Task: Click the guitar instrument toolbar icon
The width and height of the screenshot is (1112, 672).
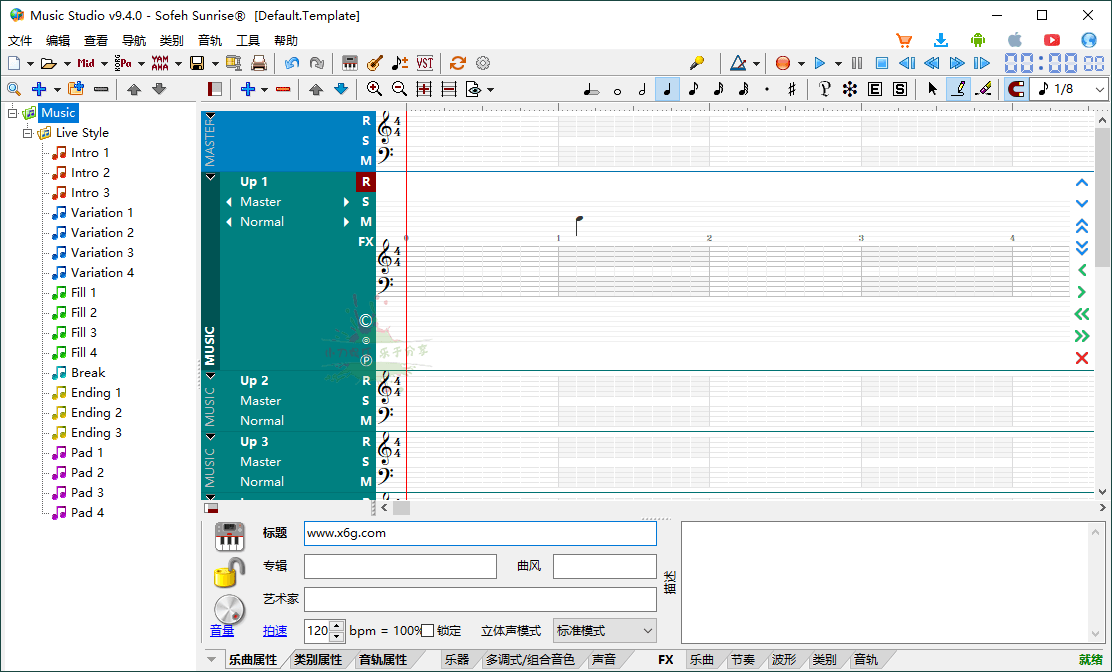Action: pyautogui.click(x=373, y=62)
